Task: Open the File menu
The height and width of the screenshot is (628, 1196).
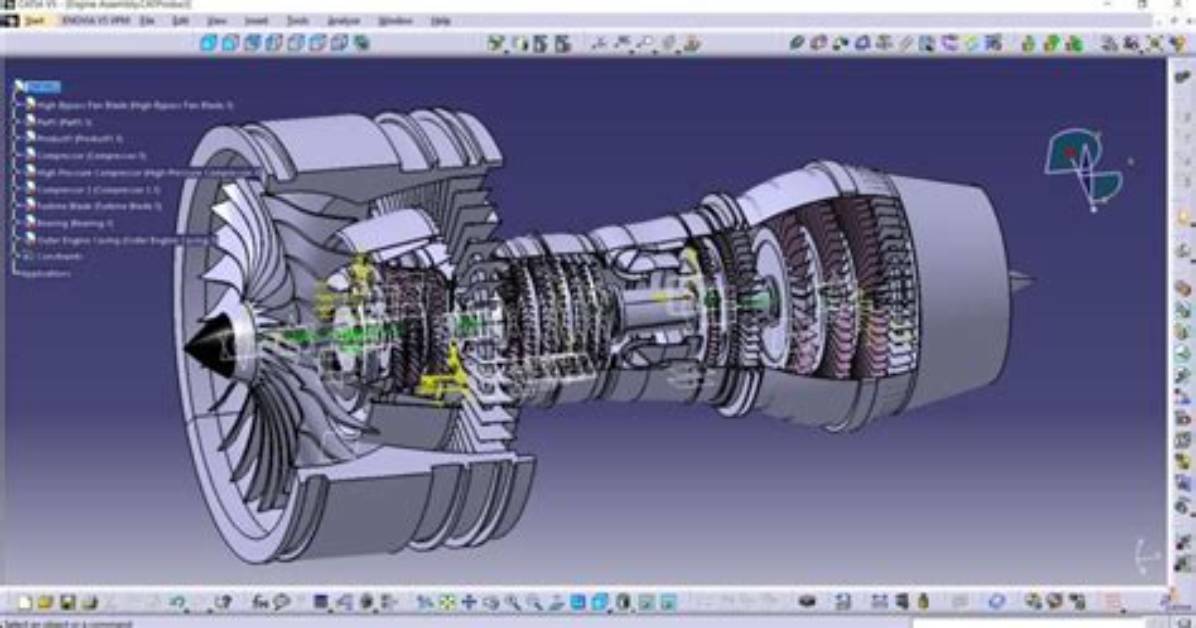Action: coord(147,21)
